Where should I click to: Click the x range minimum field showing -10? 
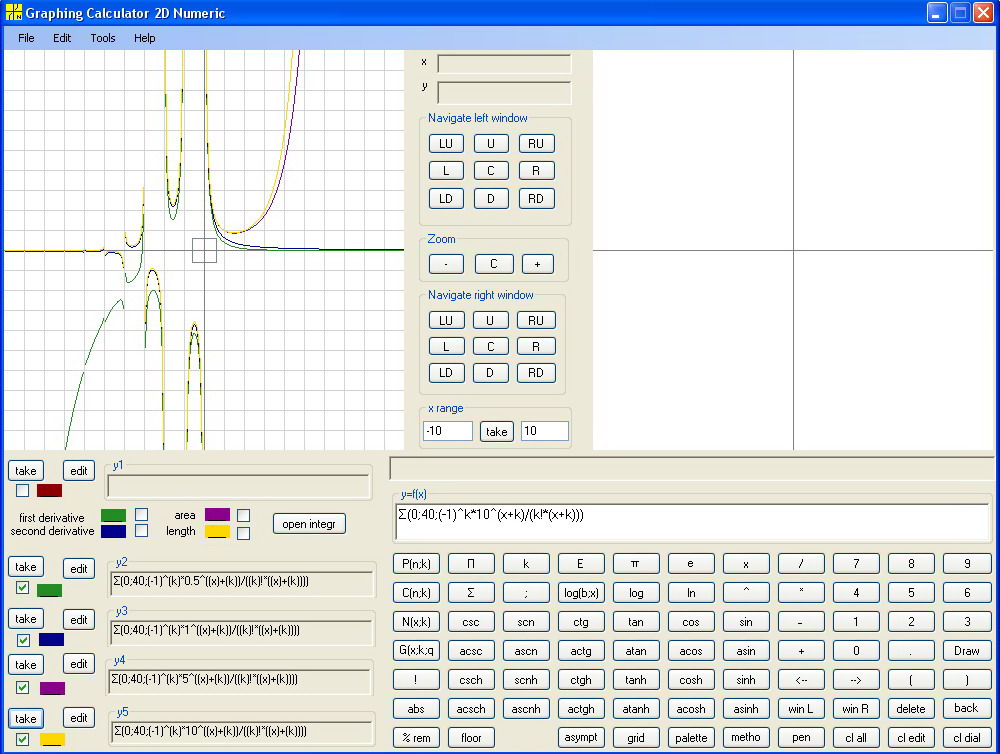(448, 431)
